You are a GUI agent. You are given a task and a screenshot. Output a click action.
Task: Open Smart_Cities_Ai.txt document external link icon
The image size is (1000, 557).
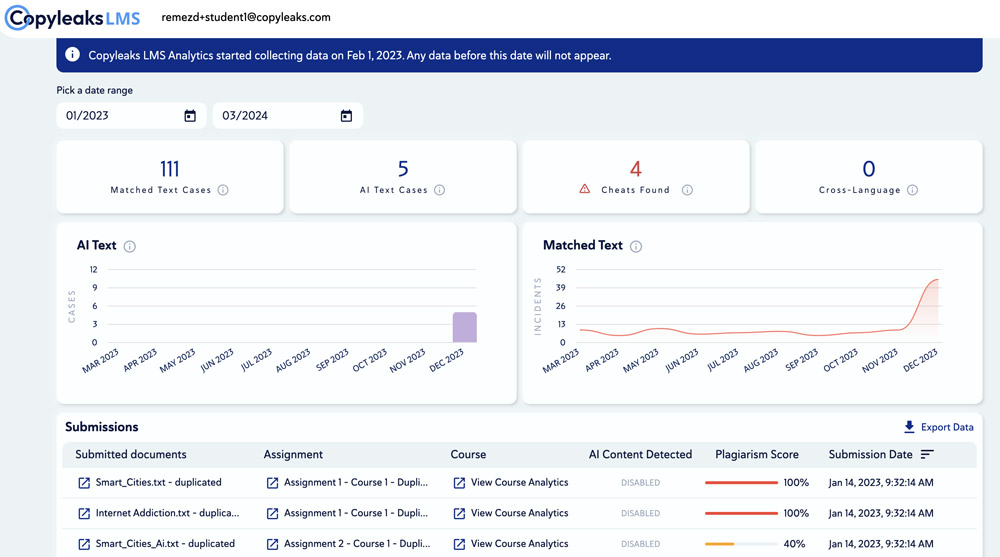84,544
